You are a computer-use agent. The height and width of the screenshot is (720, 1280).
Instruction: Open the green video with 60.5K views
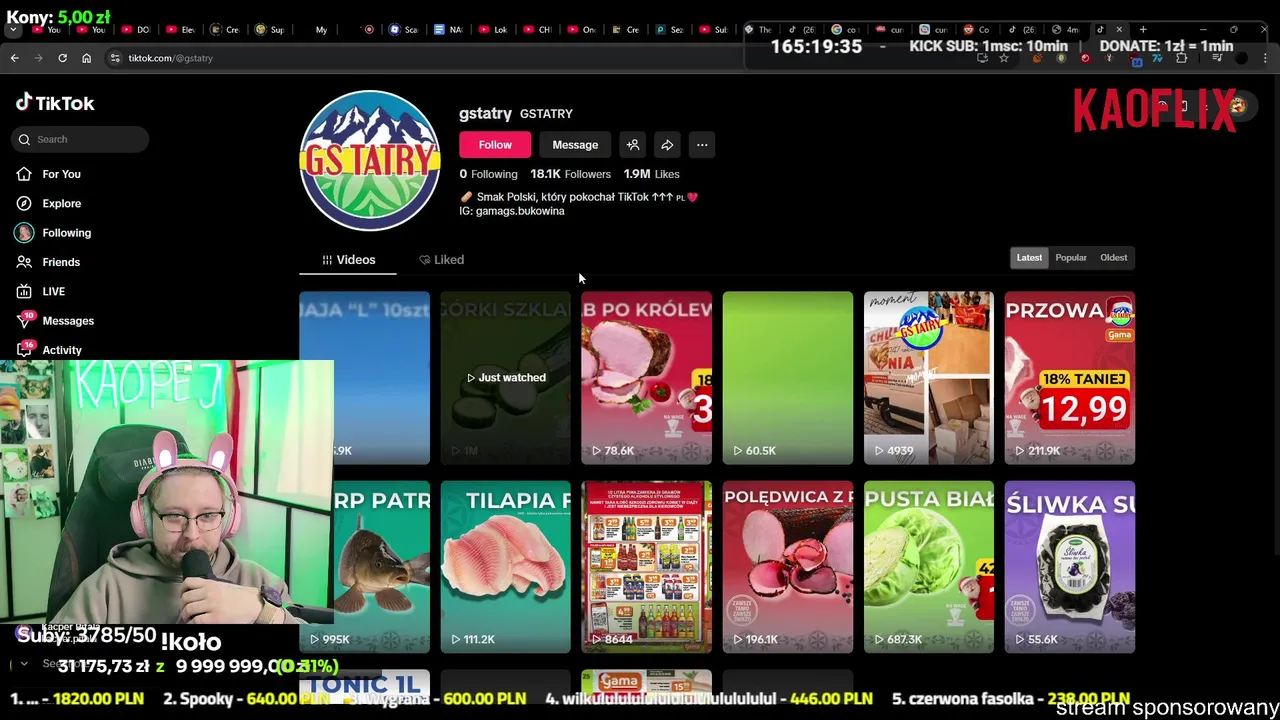click(787, 378)
